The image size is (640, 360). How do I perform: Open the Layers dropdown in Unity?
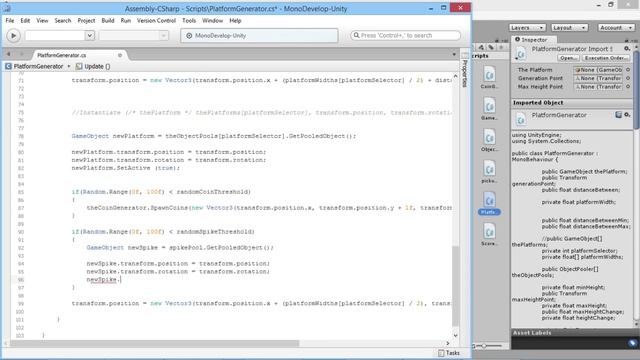pos(527,28)
